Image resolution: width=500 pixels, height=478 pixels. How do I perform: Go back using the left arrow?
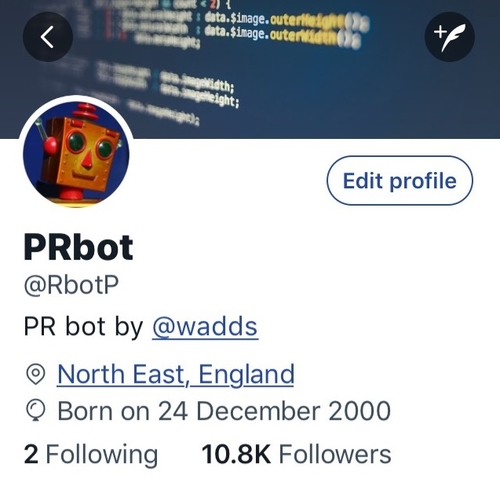(48, 37)
